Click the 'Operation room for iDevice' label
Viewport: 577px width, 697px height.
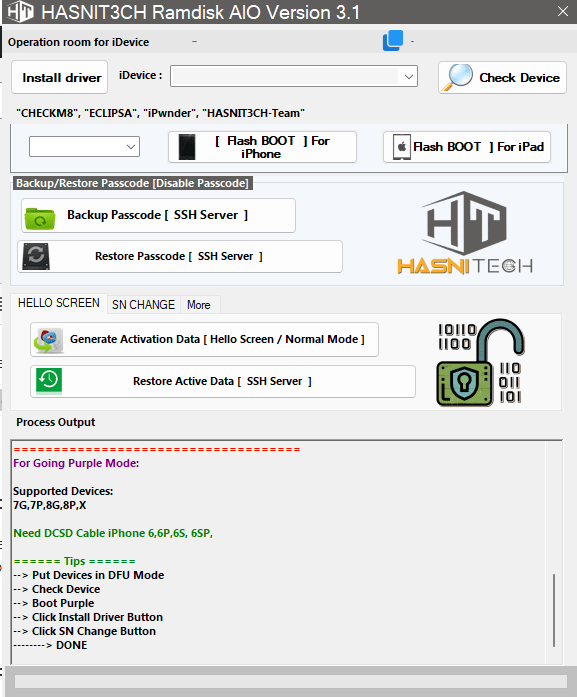point(79,42)
